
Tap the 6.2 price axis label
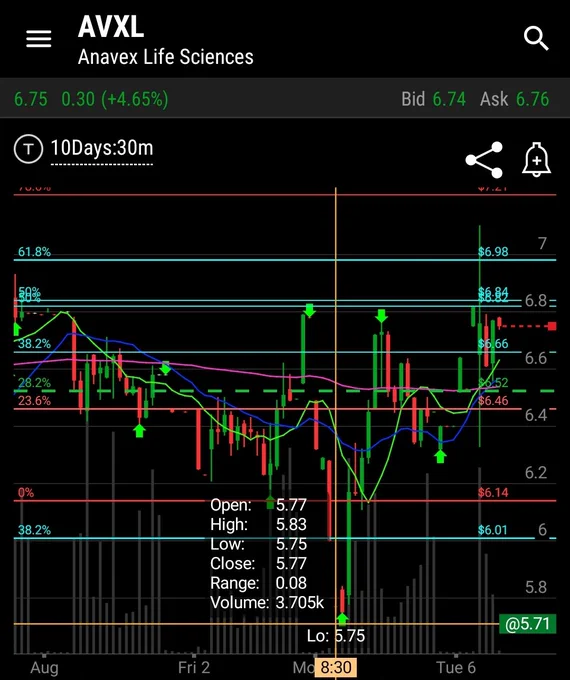[536, 473]
